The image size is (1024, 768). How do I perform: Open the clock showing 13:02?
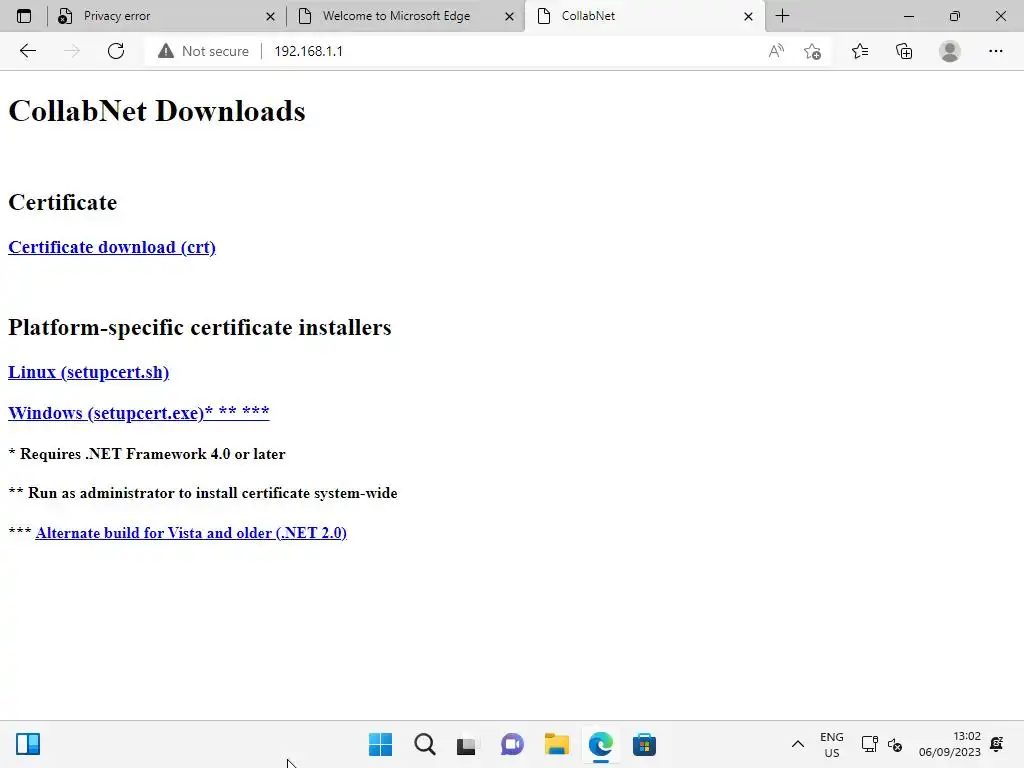click(x=950, y=744)
